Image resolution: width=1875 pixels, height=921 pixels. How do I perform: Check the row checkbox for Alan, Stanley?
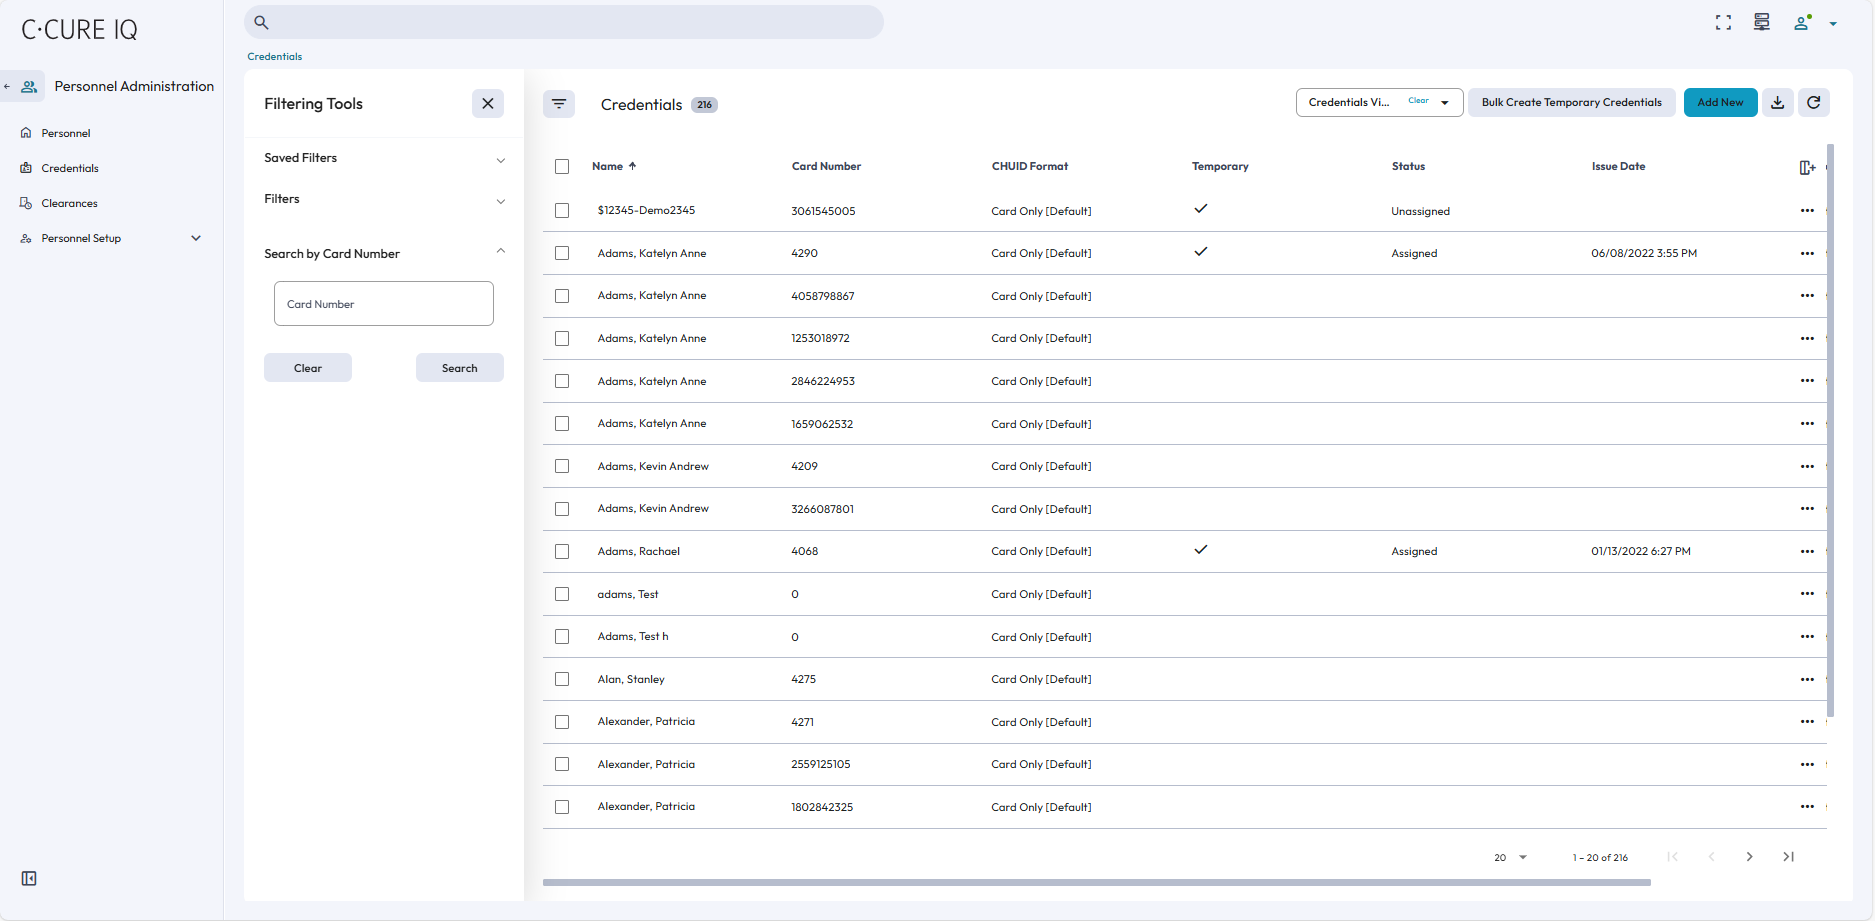(x=562, y=679)
